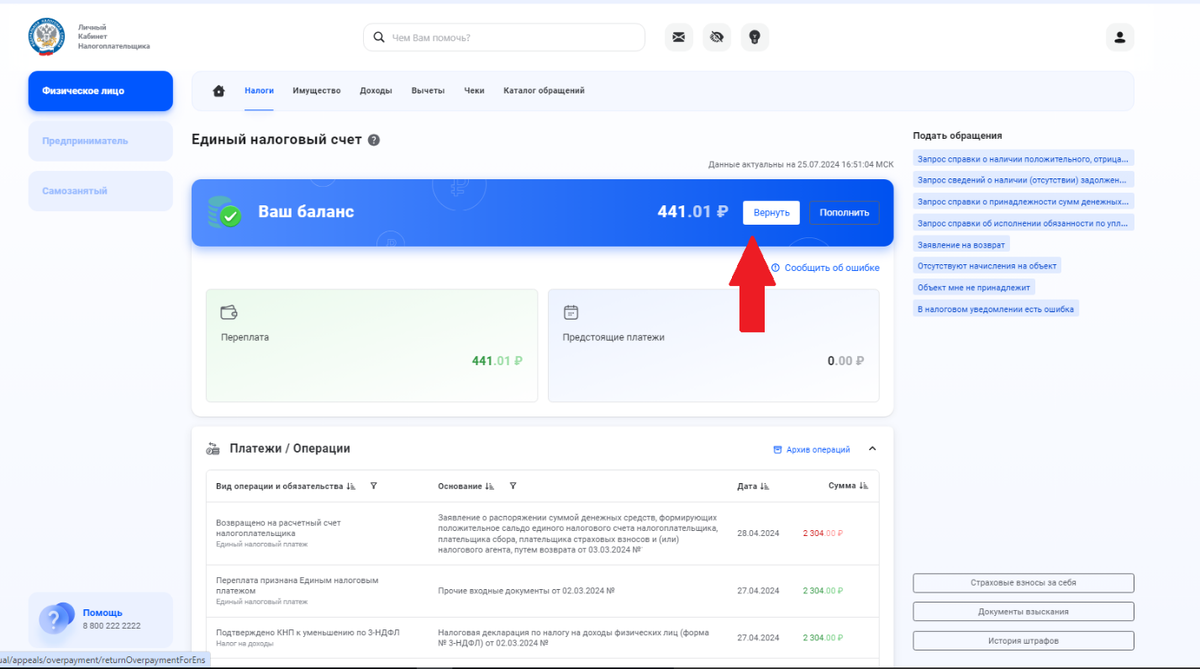Image resolution: width=1200 pixels, height=669 pixels.
Task: Click the Пополнить balance button
Action: 845,212
